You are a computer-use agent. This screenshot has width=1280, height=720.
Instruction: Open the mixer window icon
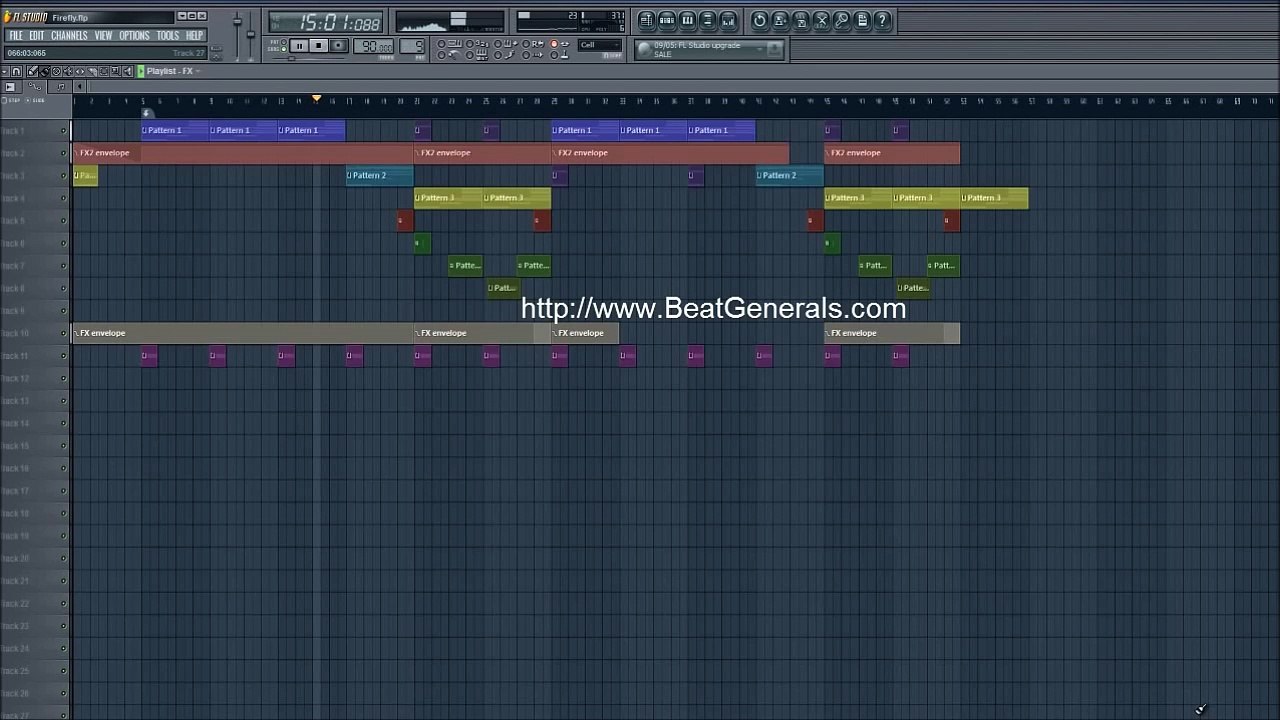[728, 21]
